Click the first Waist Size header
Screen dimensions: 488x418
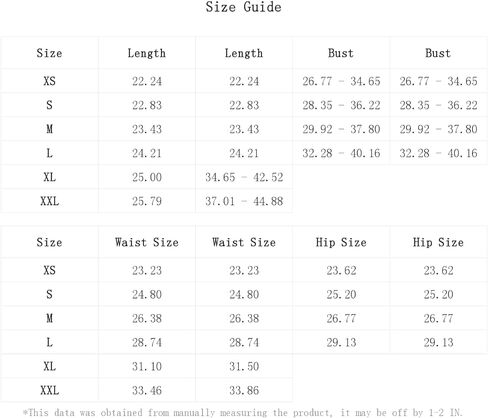[147, 242]
